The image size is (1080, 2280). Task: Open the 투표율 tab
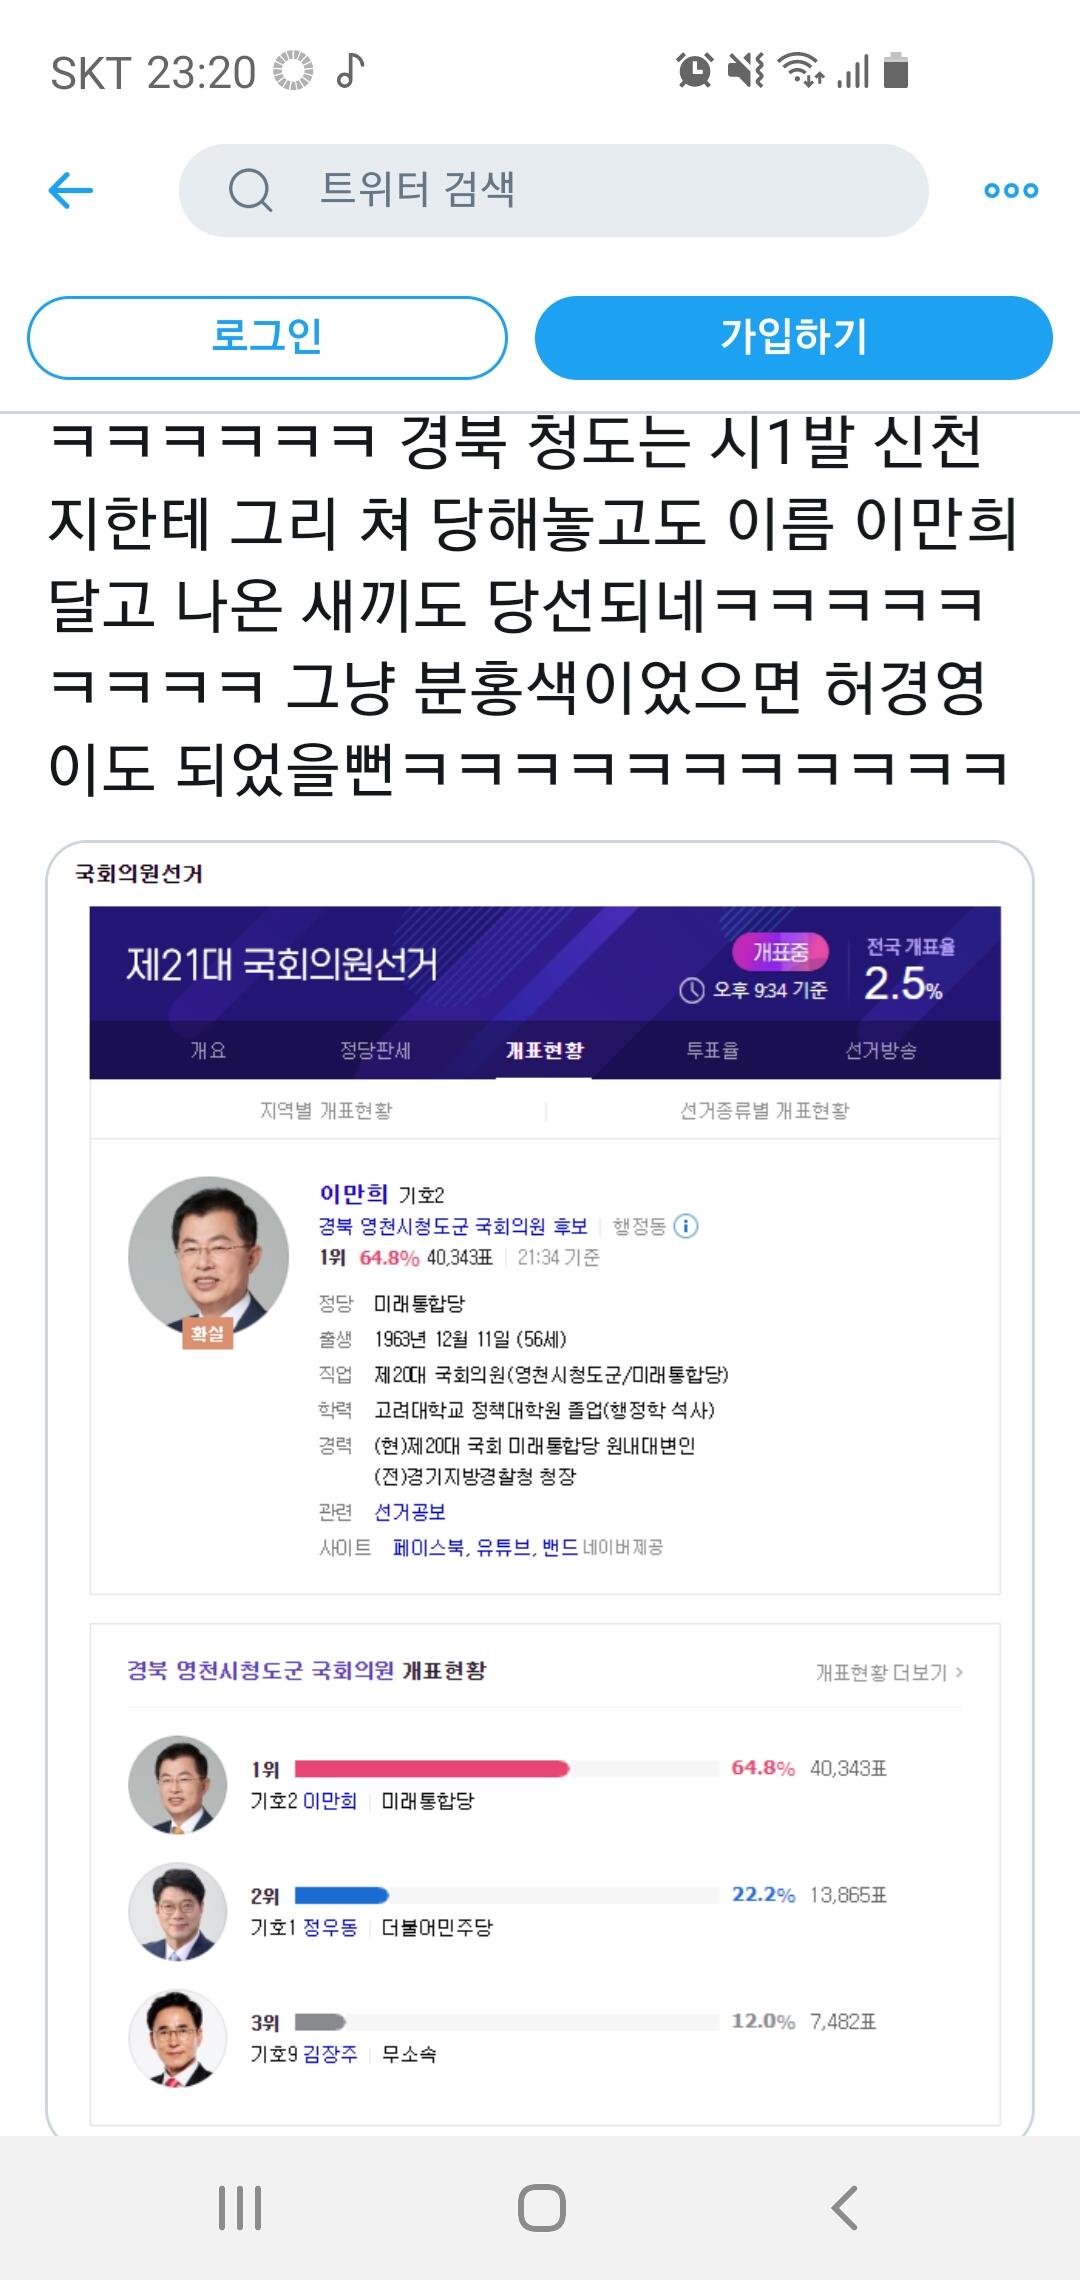(712, 1050)
